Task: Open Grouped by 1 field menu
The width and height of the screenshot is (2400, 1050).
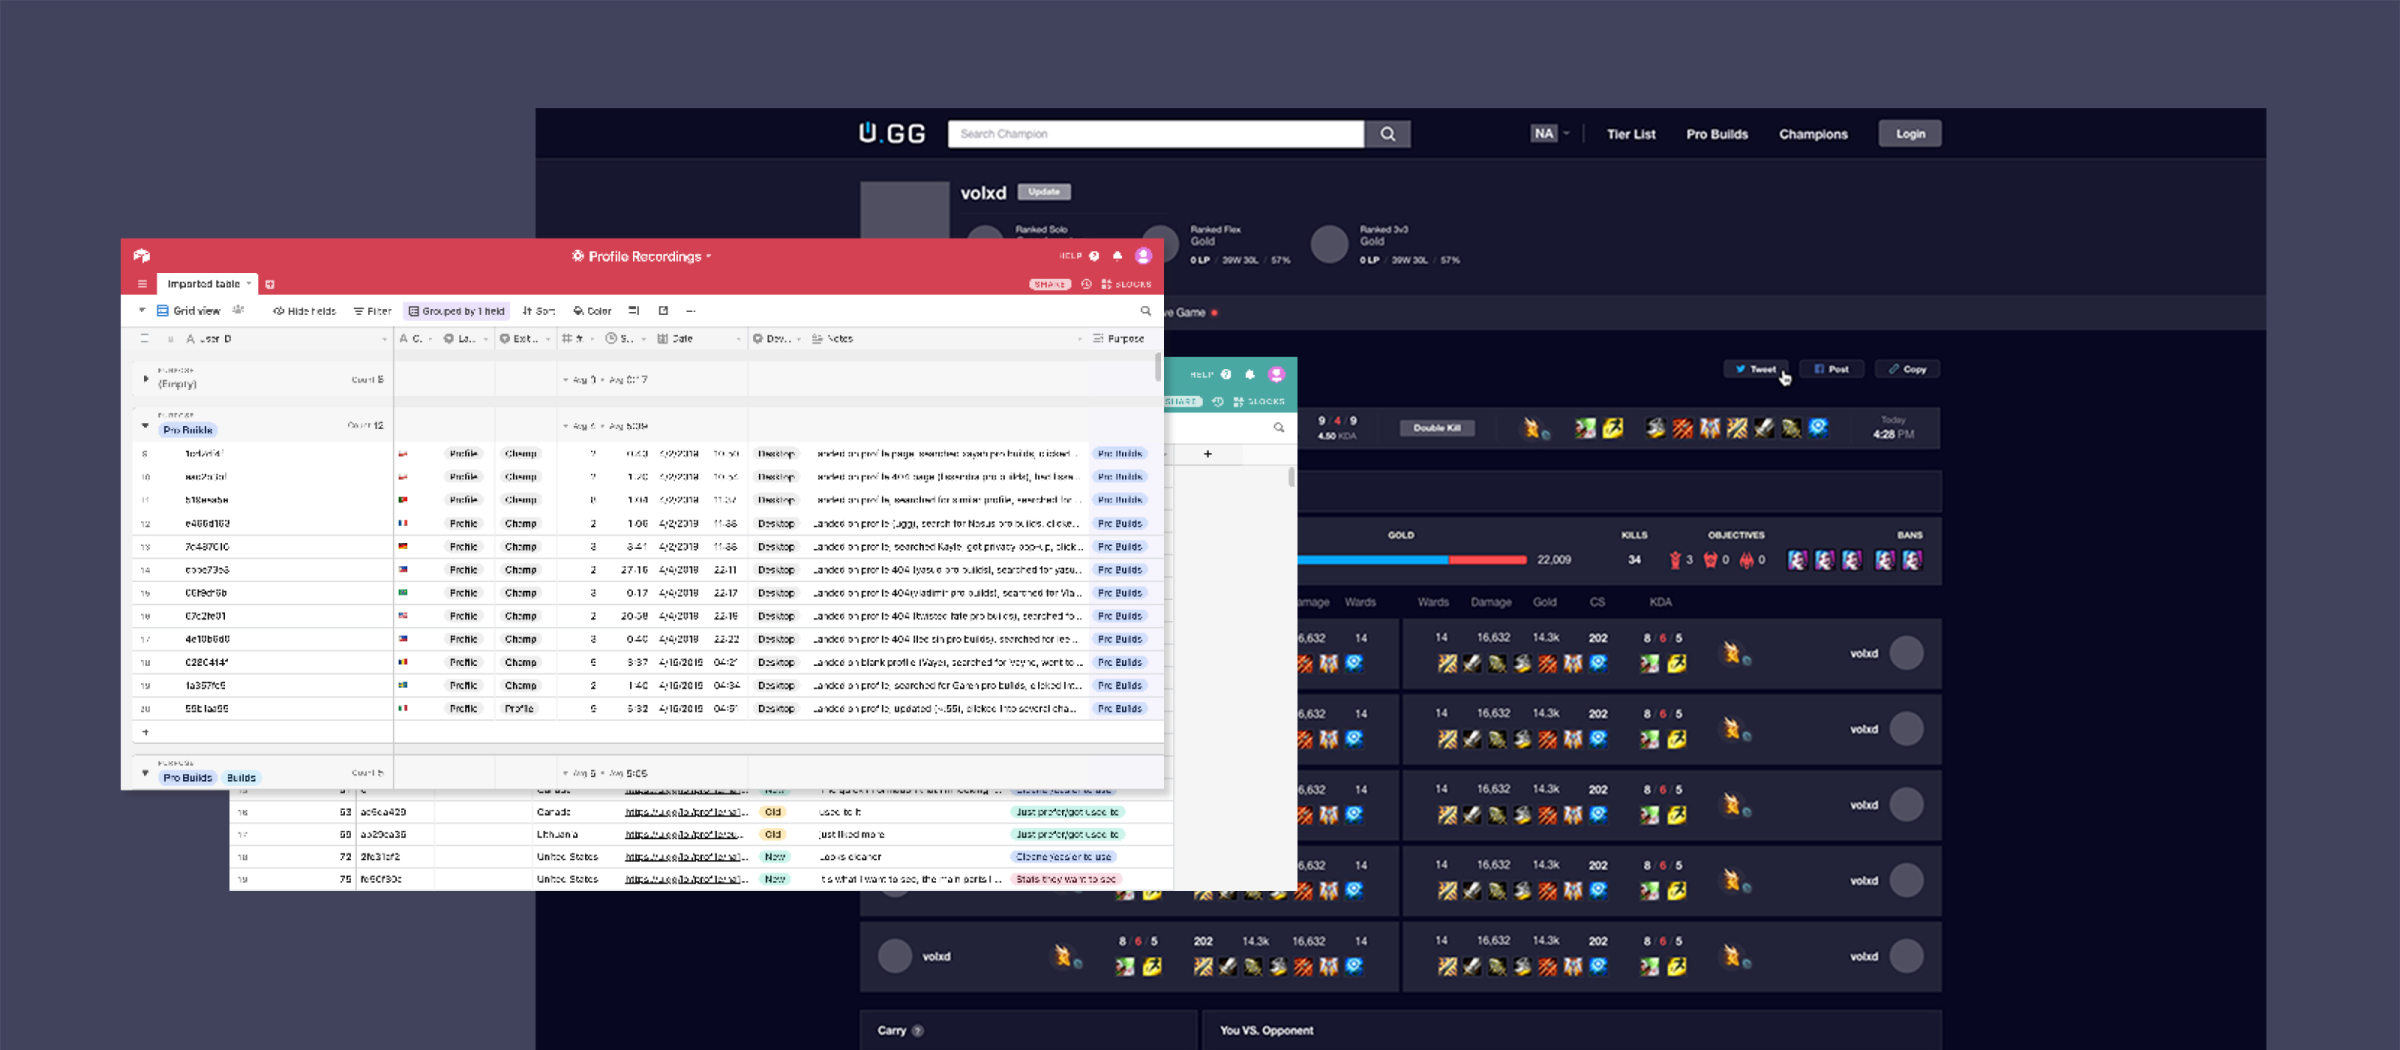Action: pyautogui.click(x=457, y=311)
